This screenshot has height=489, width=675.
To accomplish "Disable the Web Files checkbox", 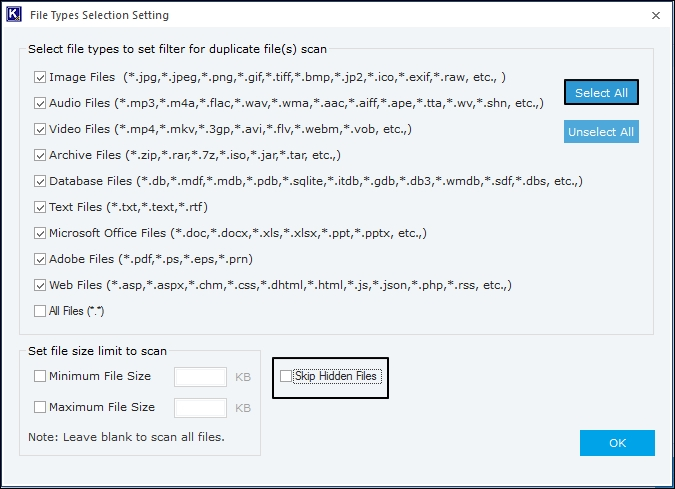I will tap(40, 285).
